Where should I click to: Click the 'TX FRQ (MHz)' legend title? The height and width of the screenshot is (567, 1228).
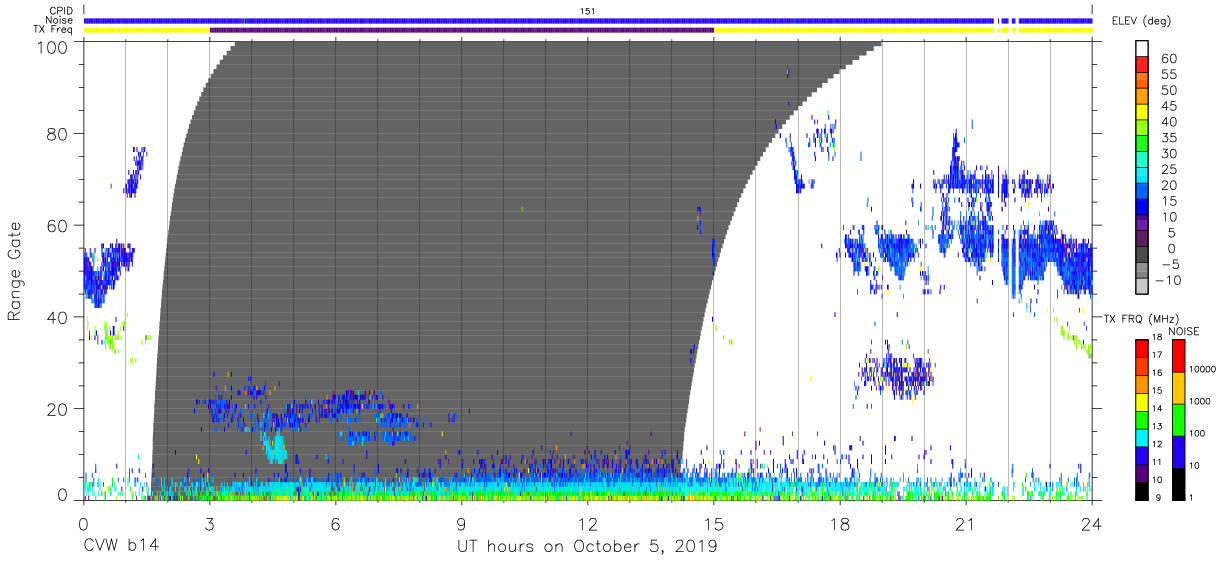1141,317
